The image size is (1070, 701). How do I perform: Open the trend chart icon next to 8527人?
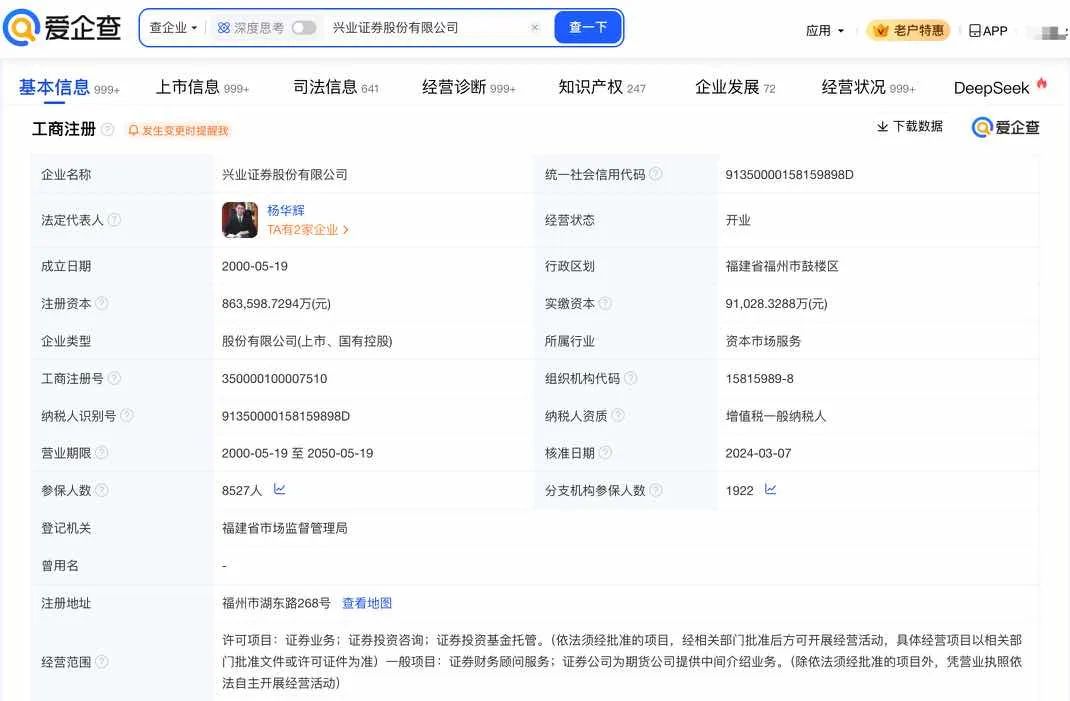click(279, 489)
